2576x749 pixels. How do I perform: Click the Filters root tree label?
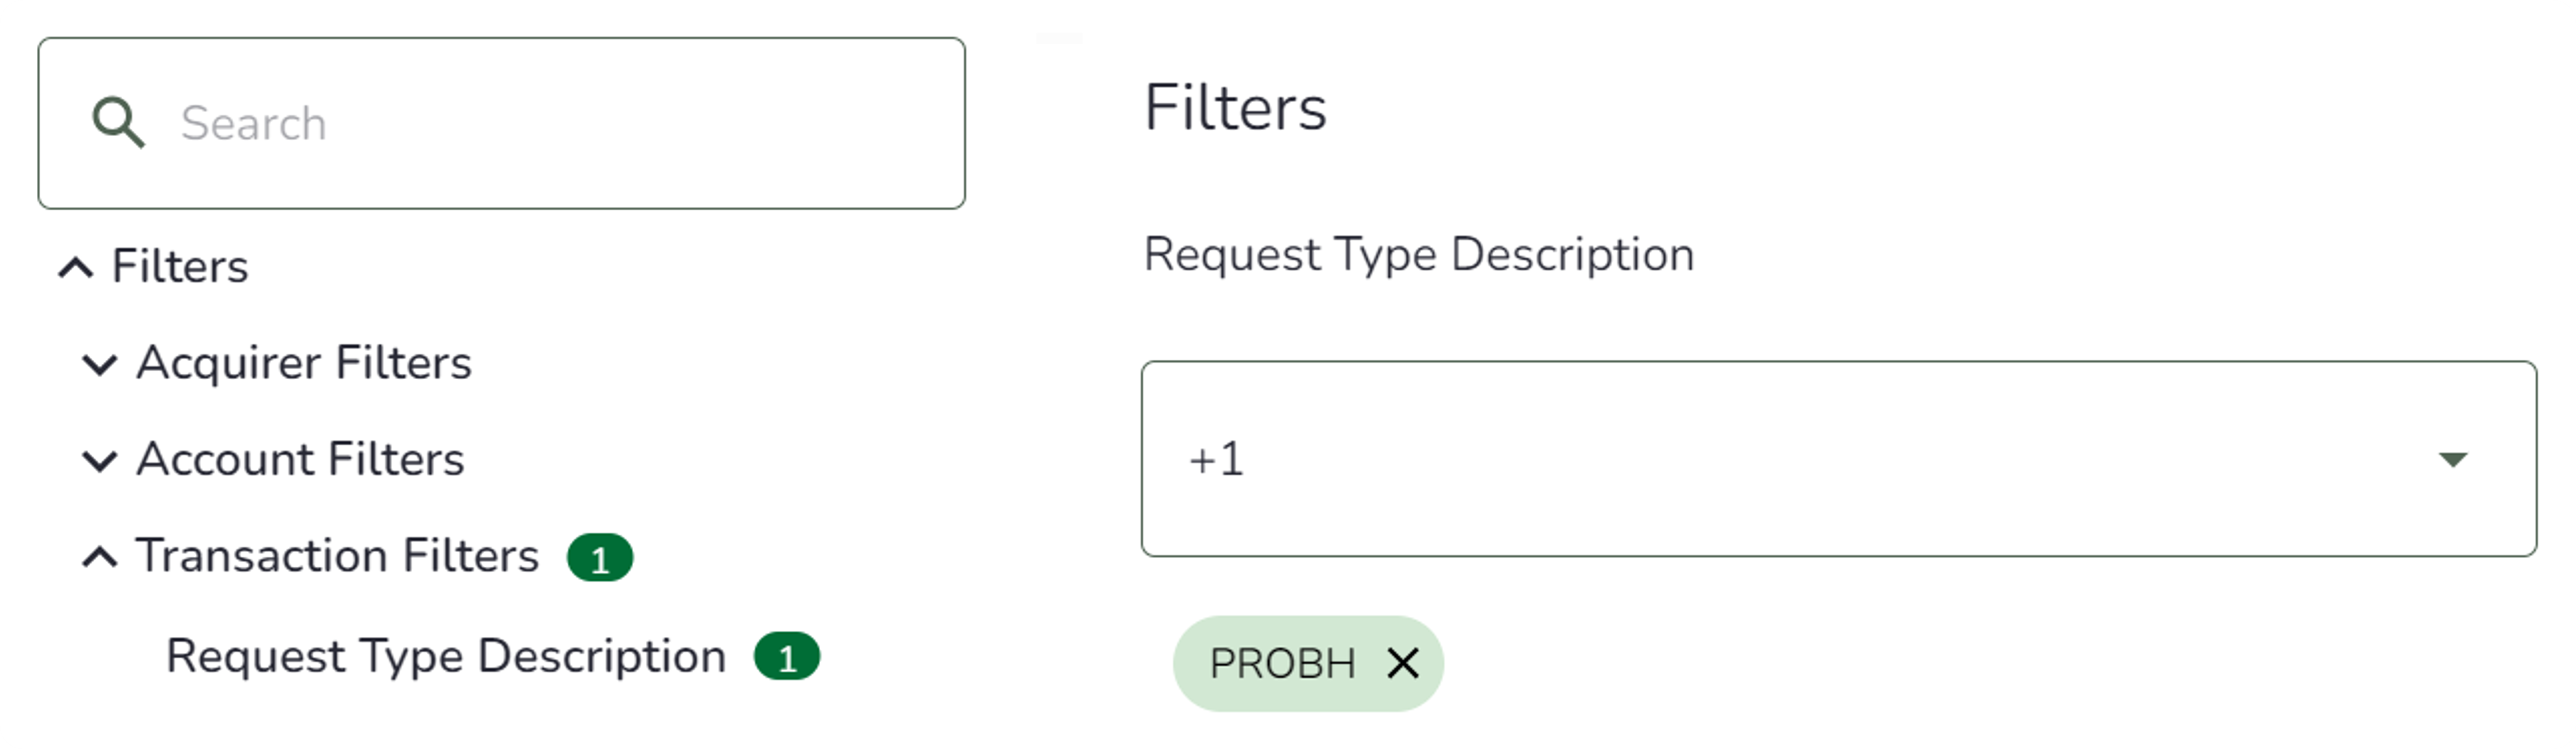(180, 267)
